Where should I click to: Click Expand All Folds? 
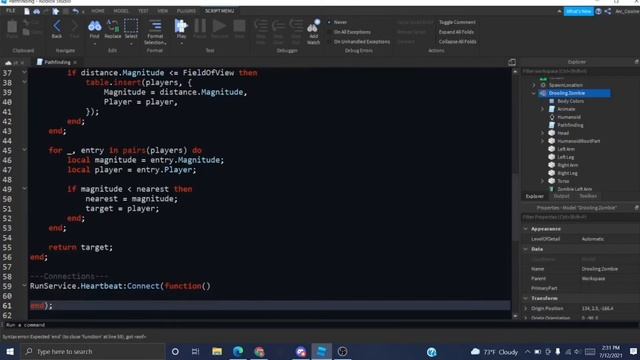tap(456, 32)
